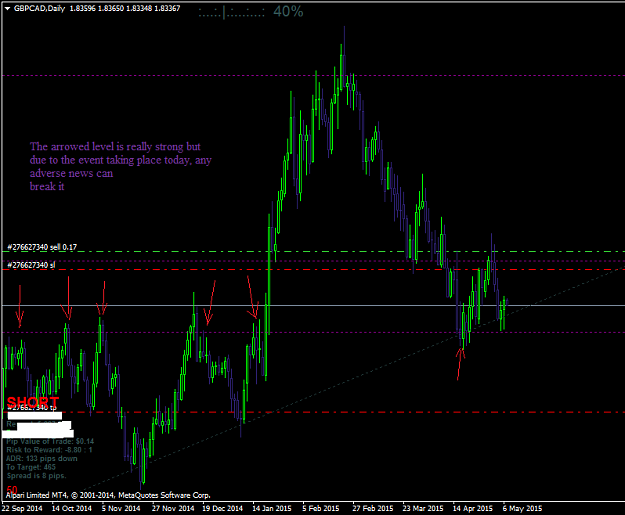Click the red '50' number
Screen dimensions: 625x515
tap(12, 490)
